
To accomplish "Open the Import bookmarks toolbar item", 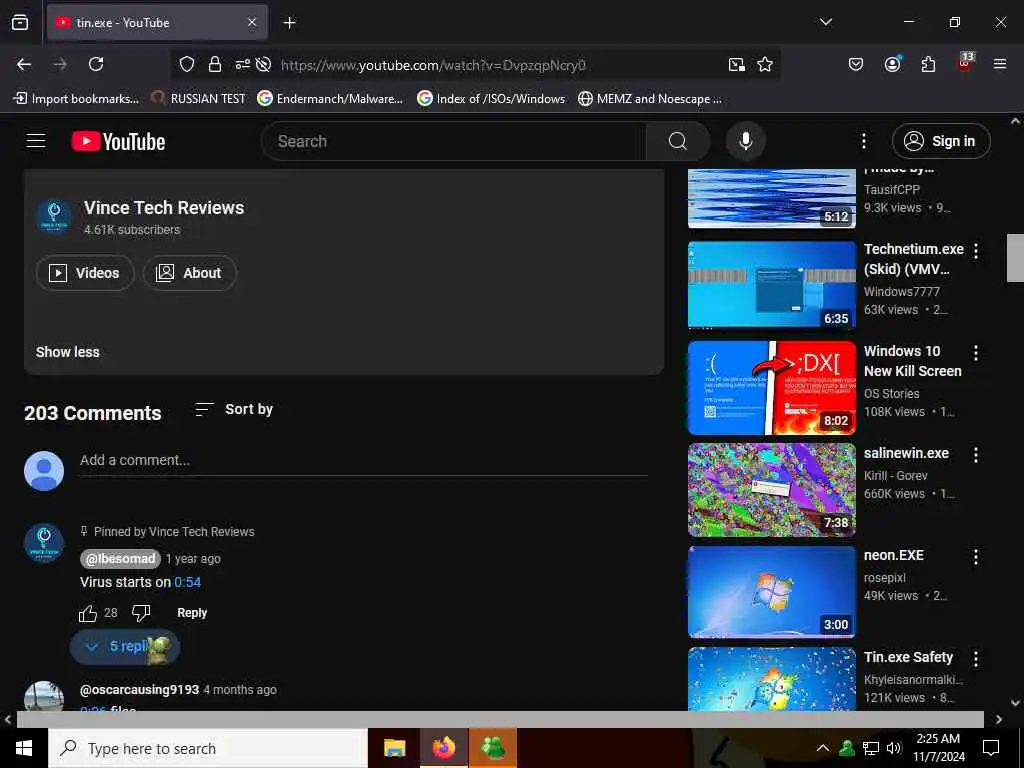I will 76,99.
